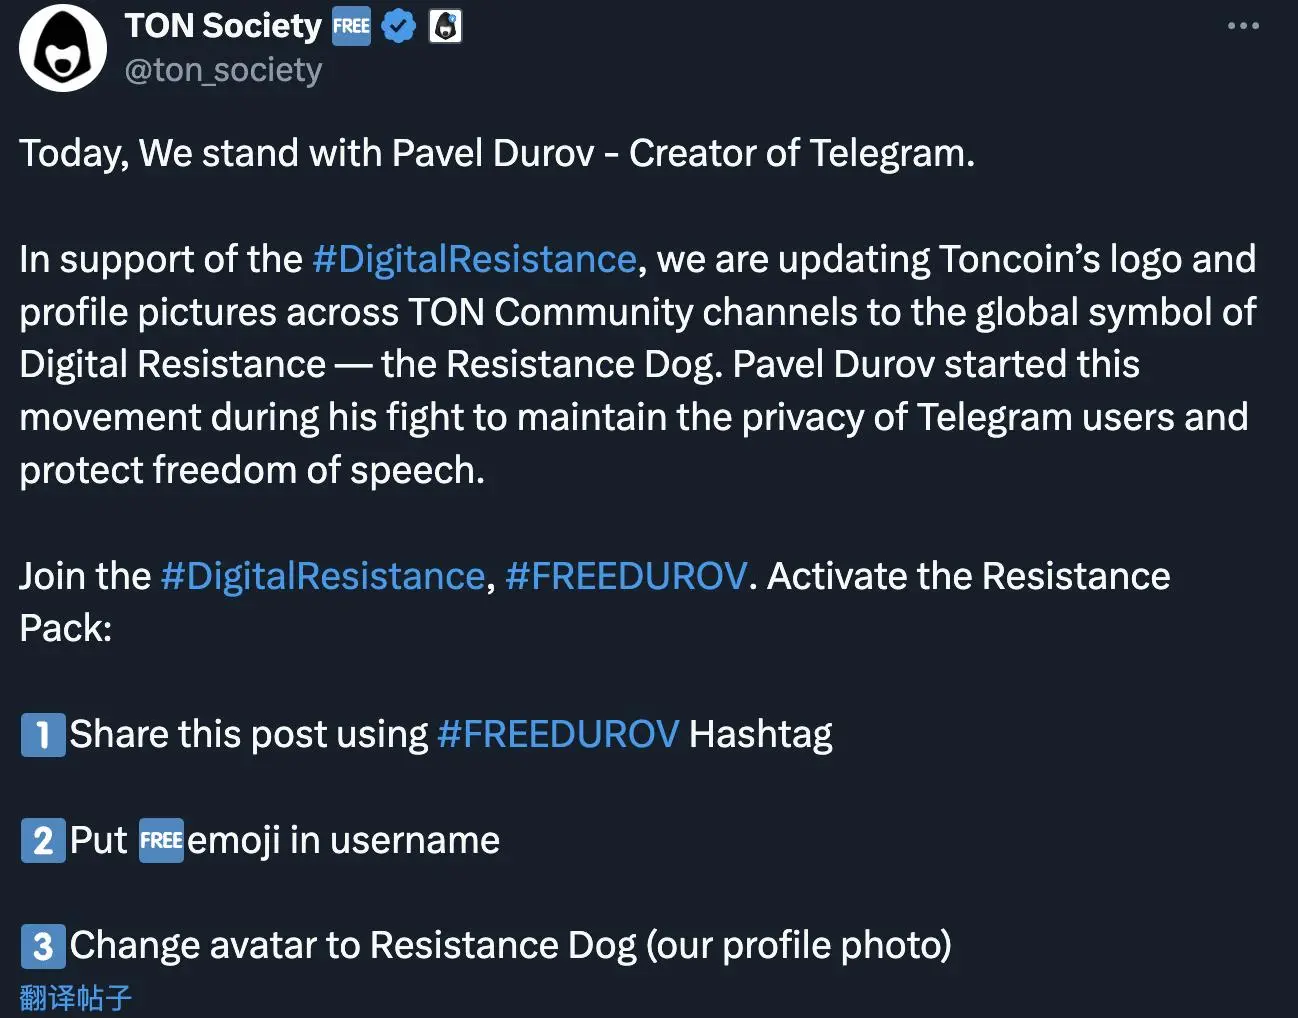The image size is (1298, 1018).
Task: Click the "protect freedom of speech" text
Action: click(252, 470)
